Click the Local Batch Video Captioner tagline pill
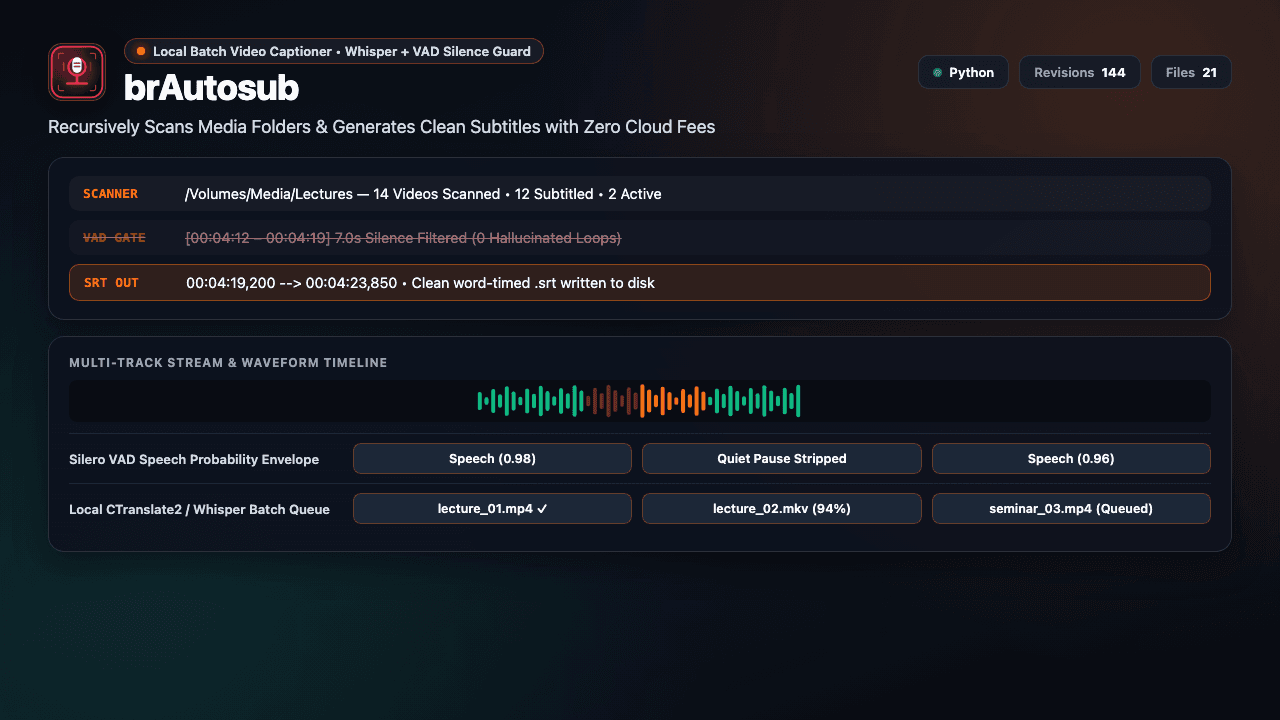 click(334, 51)
